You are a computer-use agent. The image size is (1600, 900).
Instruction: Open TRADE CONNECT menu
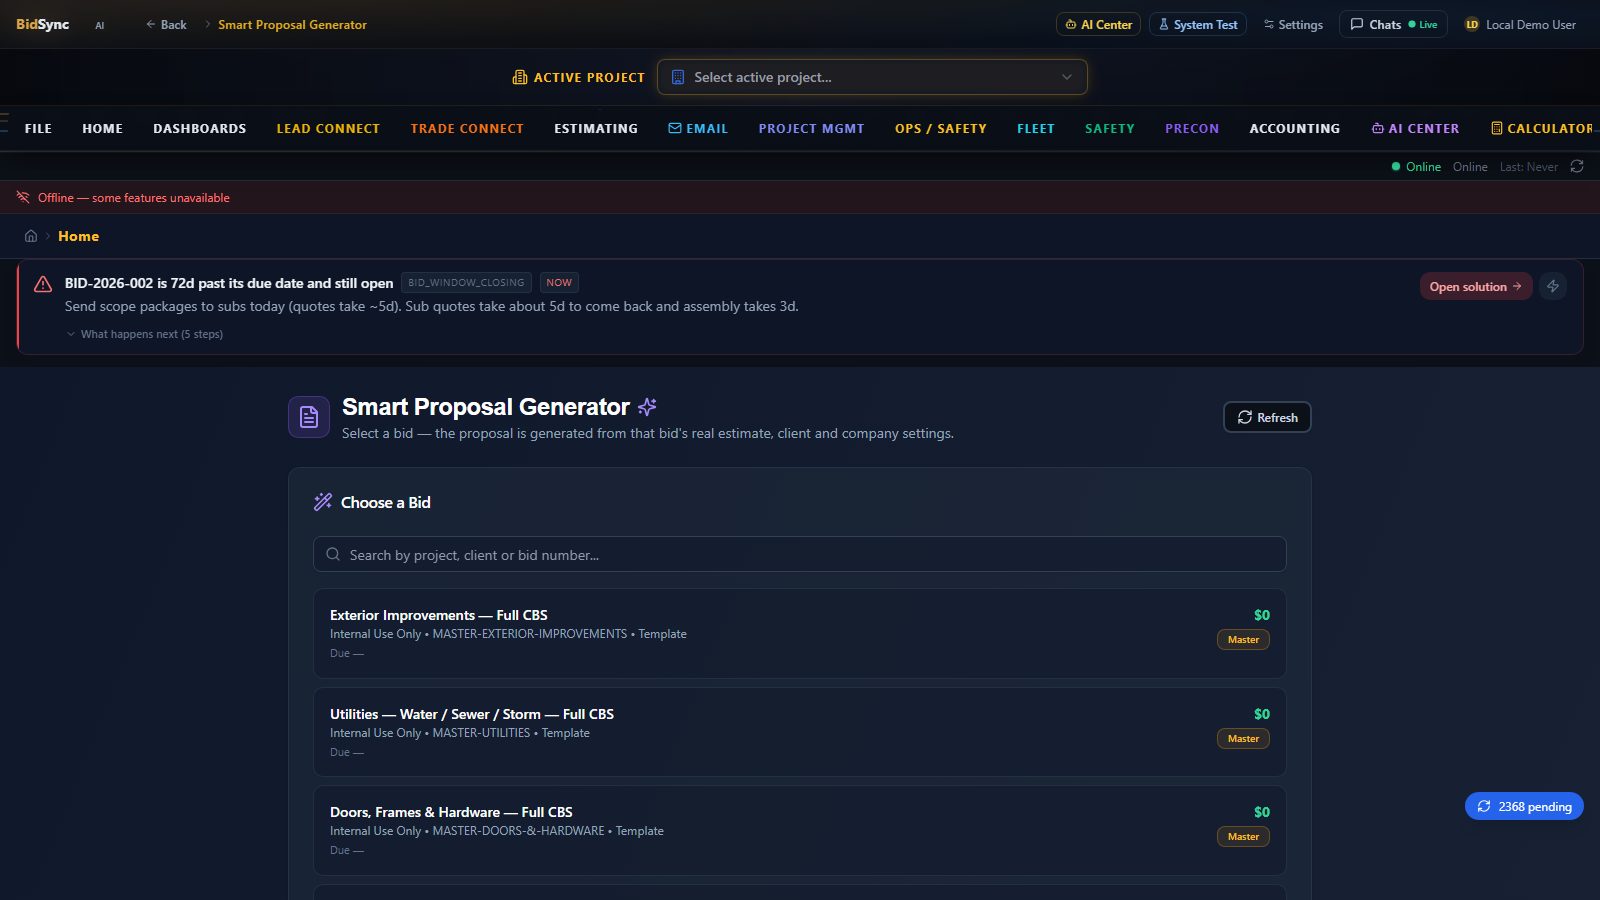[467, 128]
